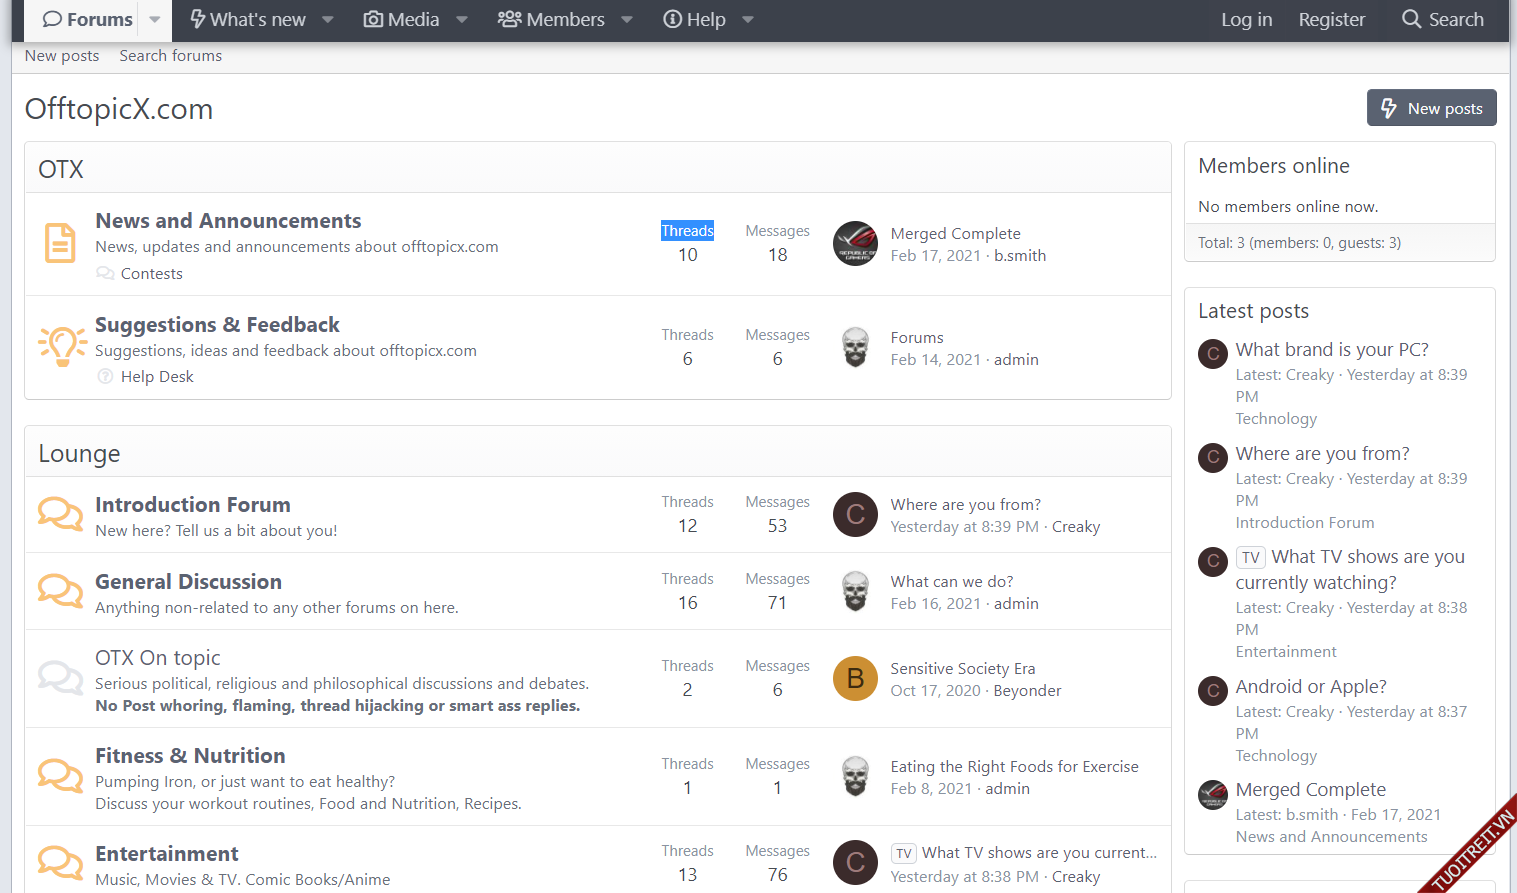This screenshot has width=1517, height=893.
Task: Expand the Forums dropdown arrow
Action: click(155, 20)
